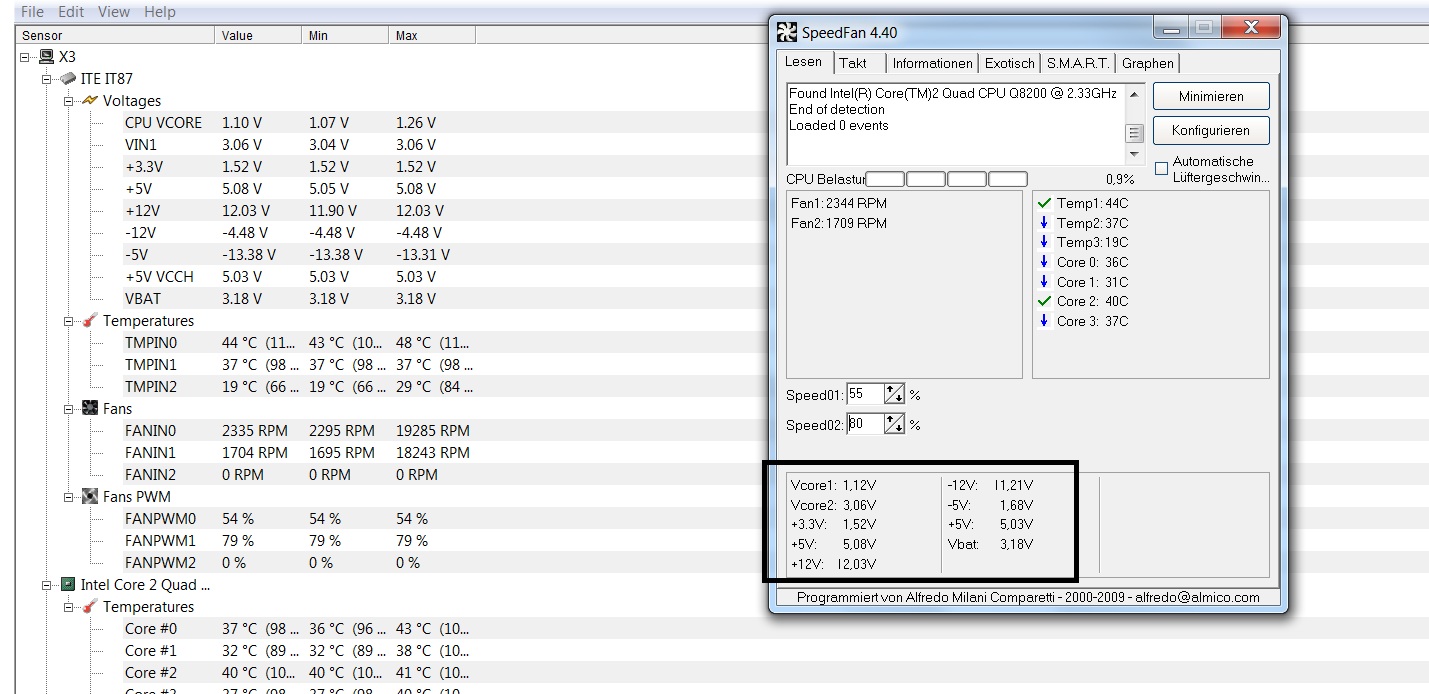Collapse the Voltages group

click(69, 101)
